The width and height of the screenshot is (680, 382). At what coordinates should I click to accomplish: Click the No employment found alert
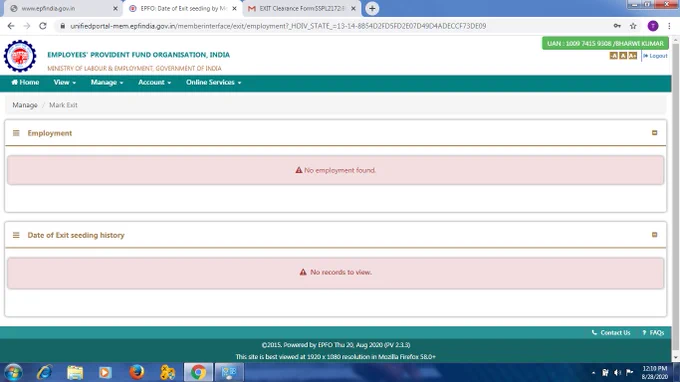[x=335, y=170]
